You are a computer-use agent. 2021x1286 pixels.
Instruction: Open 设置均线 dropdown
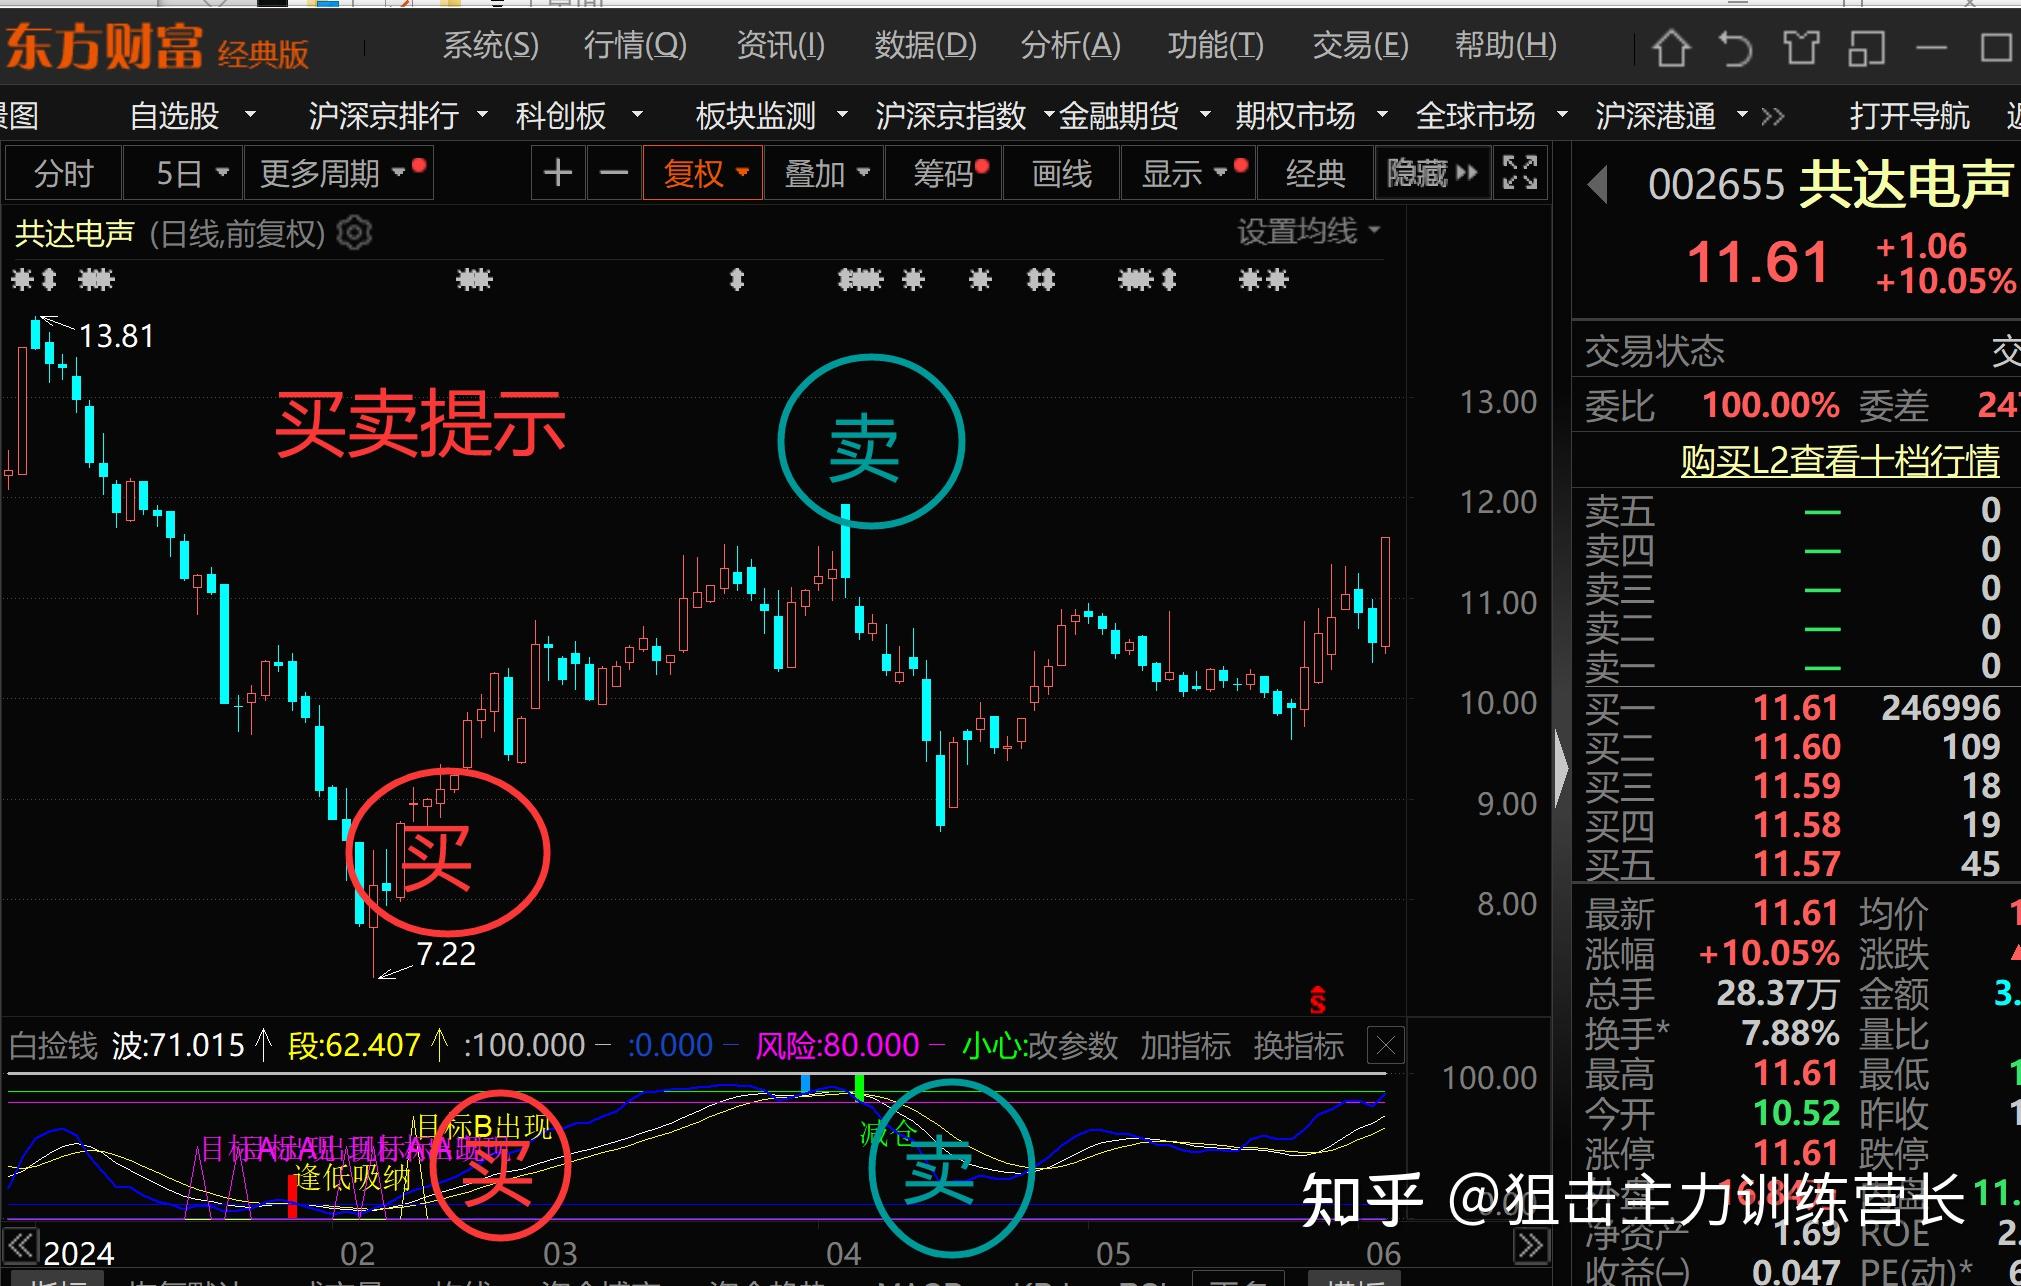1308,232
